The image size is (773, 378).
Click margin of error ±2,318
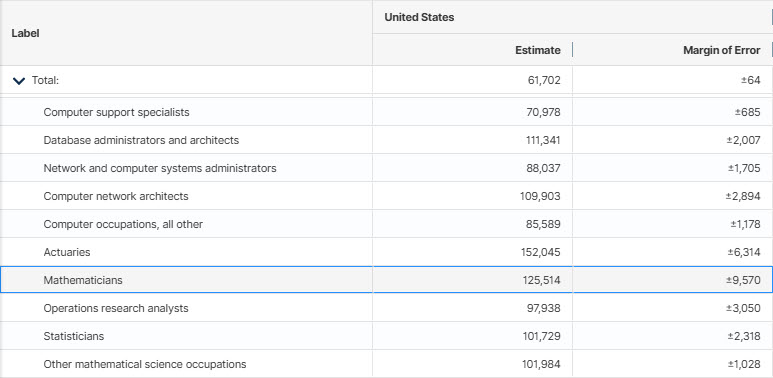pyautogui.click(x=744, y=336)
